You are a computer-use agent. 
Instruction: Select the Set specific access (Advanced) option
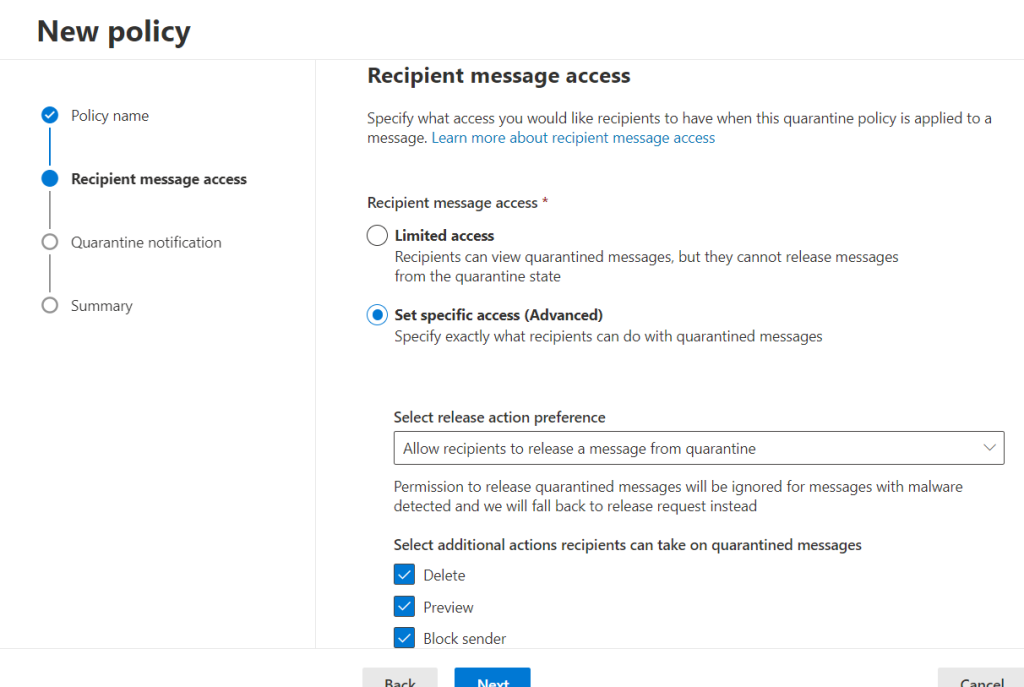(x=377, y=315)
